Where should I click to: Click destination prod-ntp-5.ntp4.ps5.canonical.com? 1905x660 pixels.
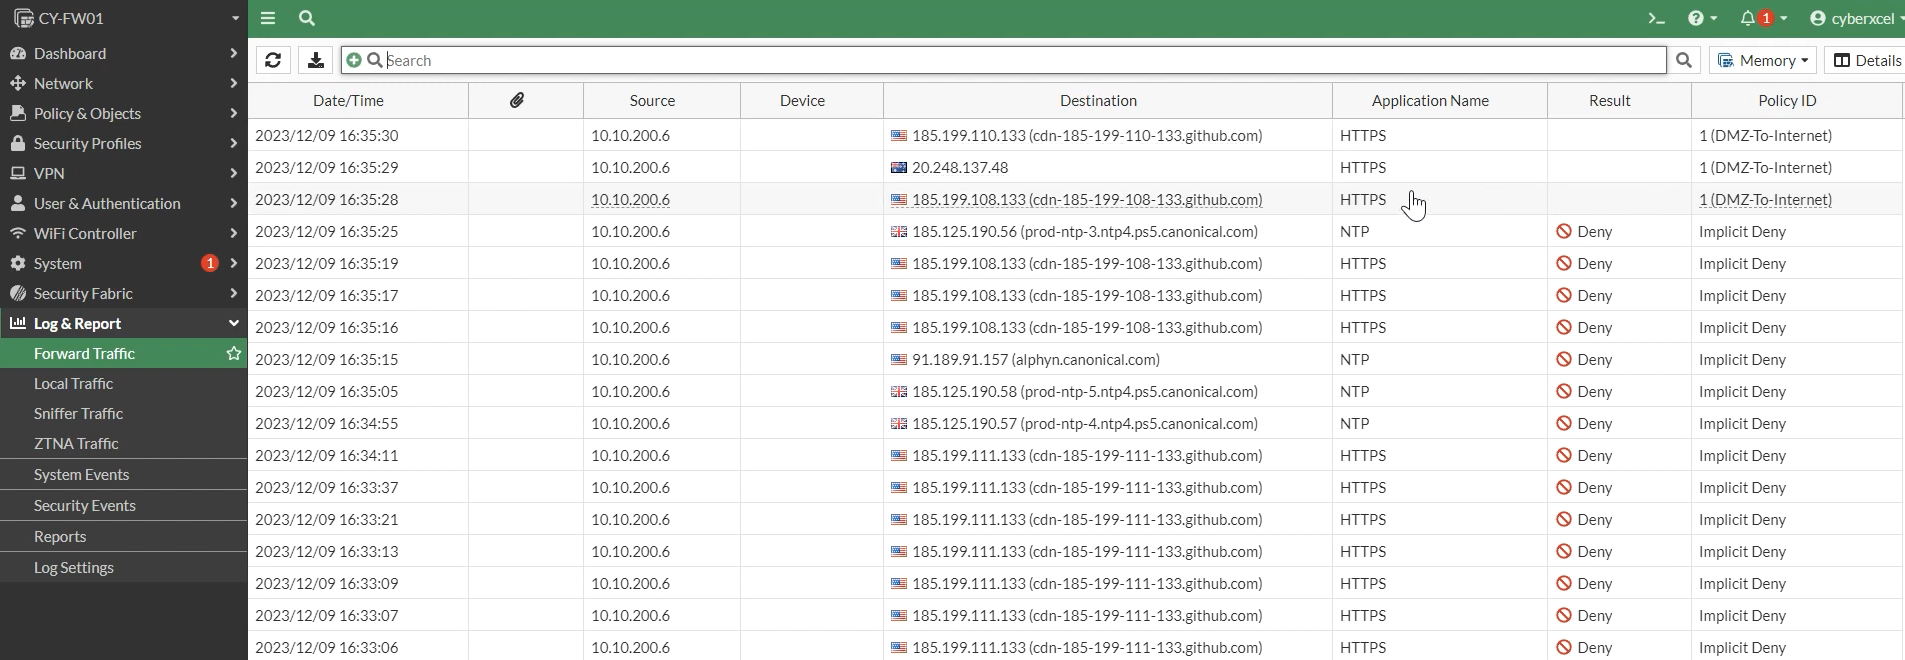[x=1085, y=391]
